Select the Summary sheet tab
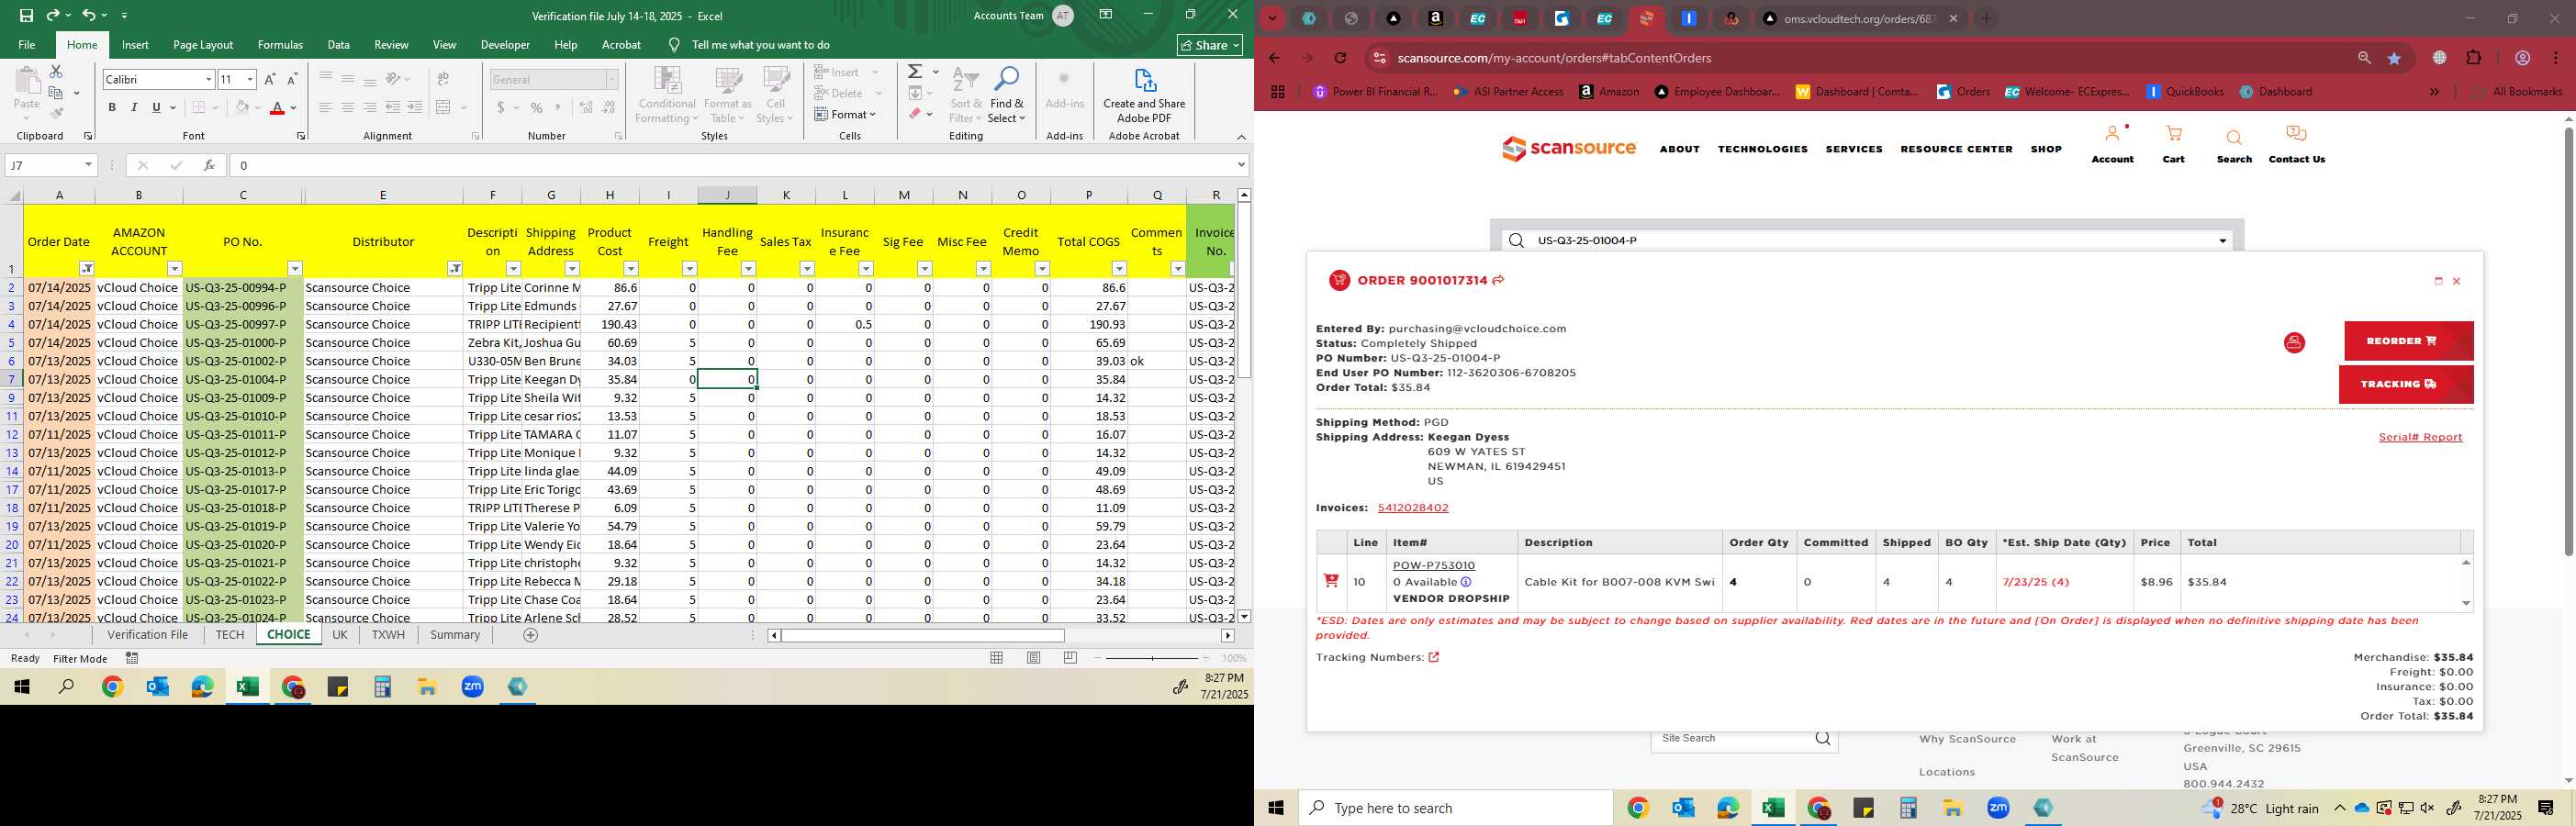2576x826 pixels. (455, 635)
